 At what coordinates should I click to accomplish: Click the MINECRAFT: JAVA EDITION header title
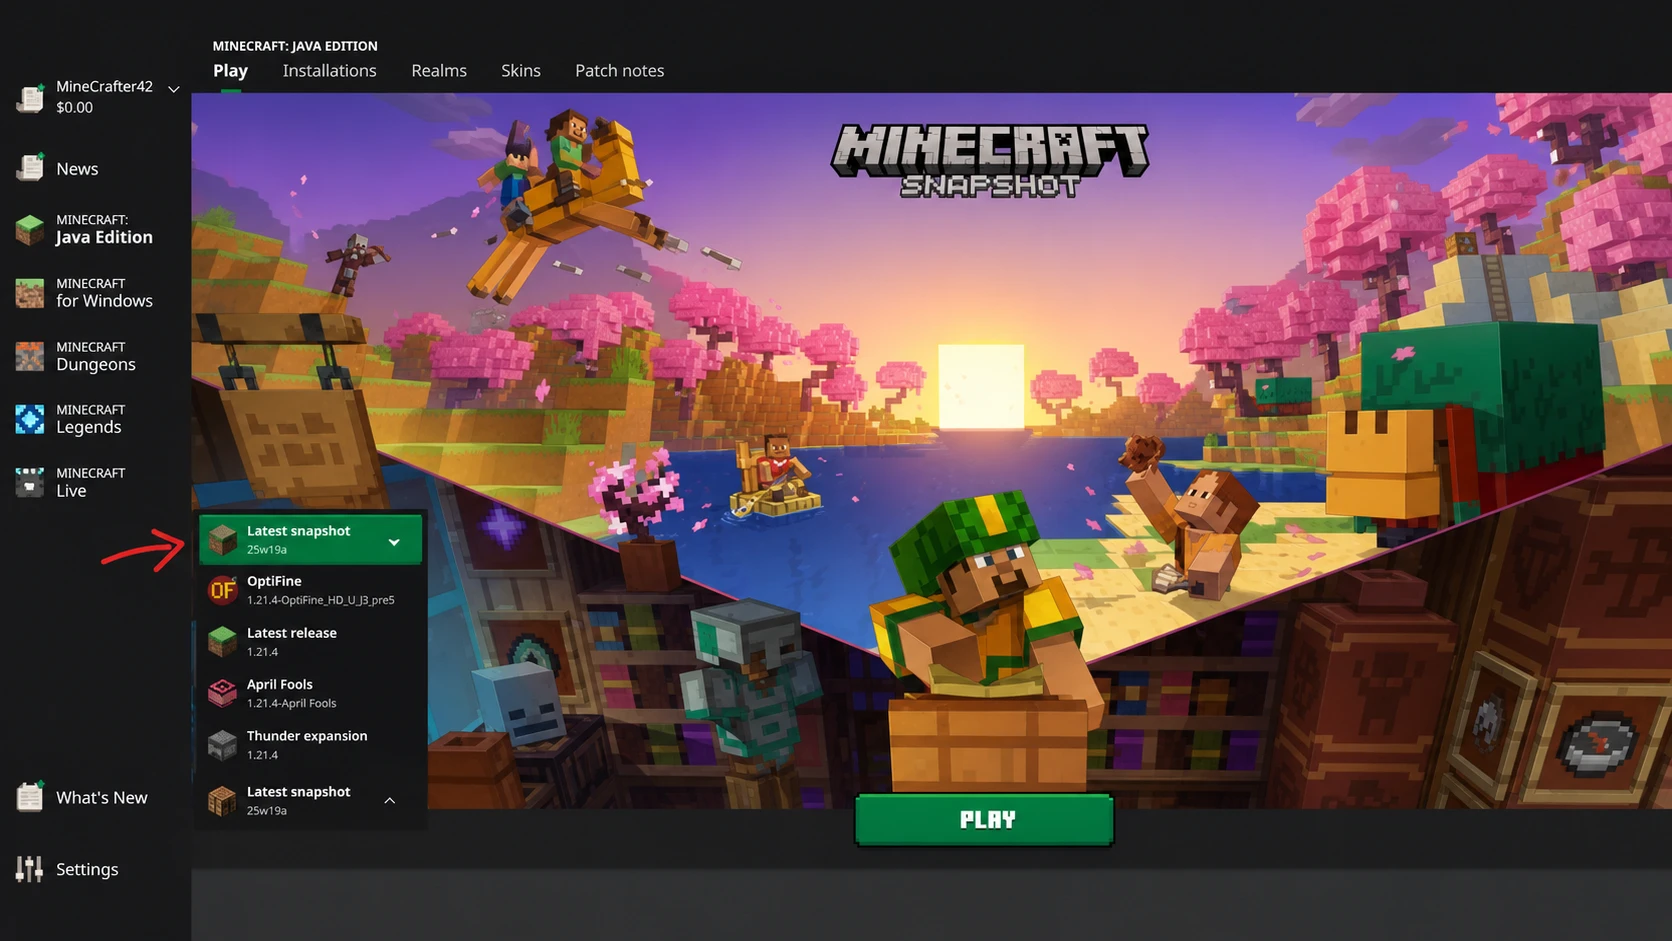coord(295,46)
